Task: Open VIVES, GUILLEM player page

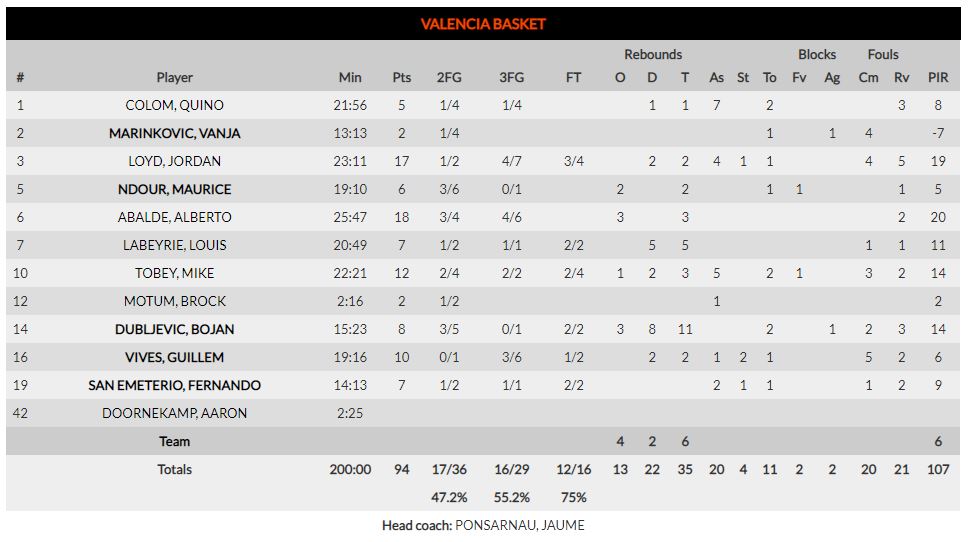Action: point(175,357)
